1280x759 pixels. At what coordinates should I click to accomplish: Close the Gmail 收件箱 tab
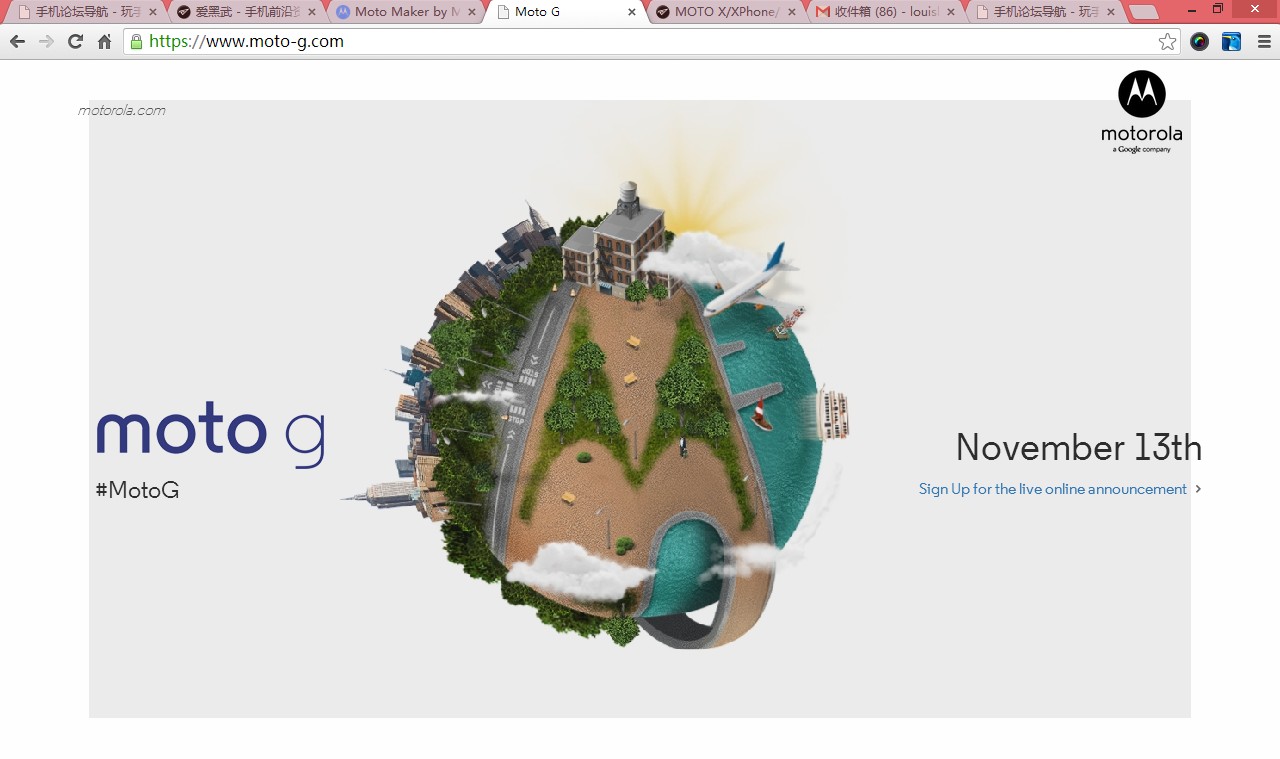tap(951, 12)
